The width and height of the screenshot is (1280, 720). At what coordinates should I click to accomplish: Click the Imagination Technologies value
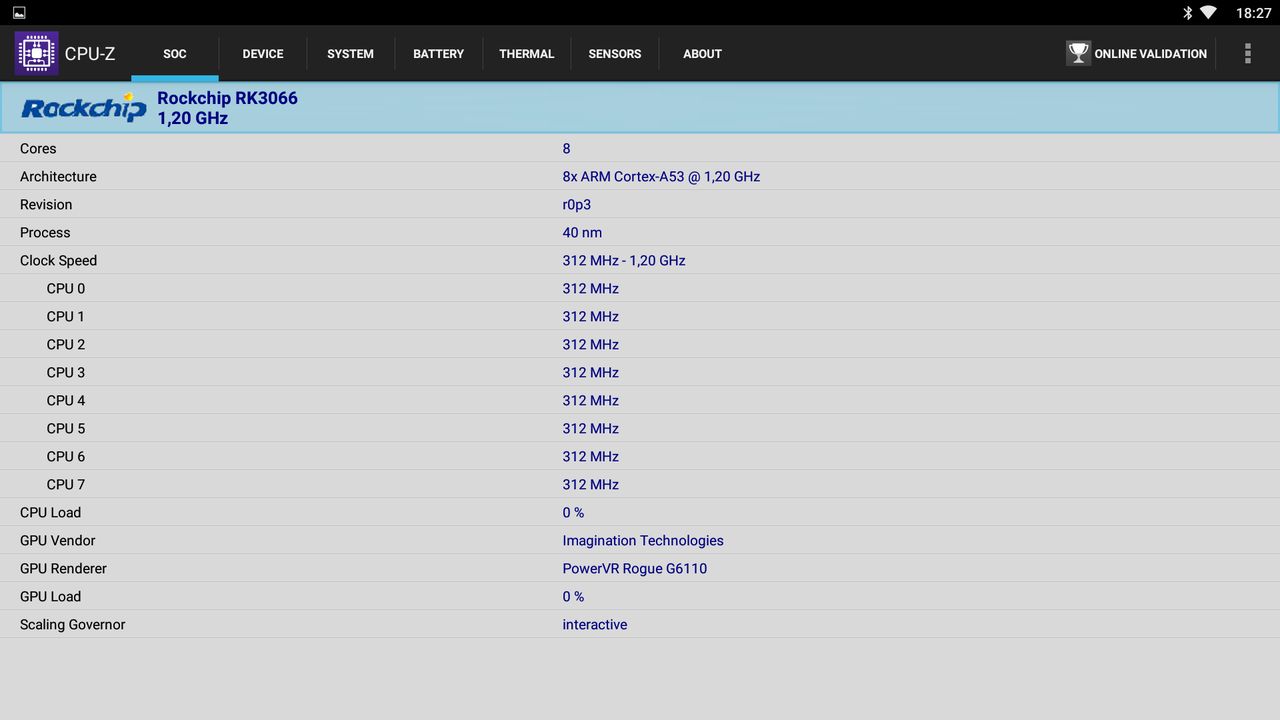click(643, 541)
